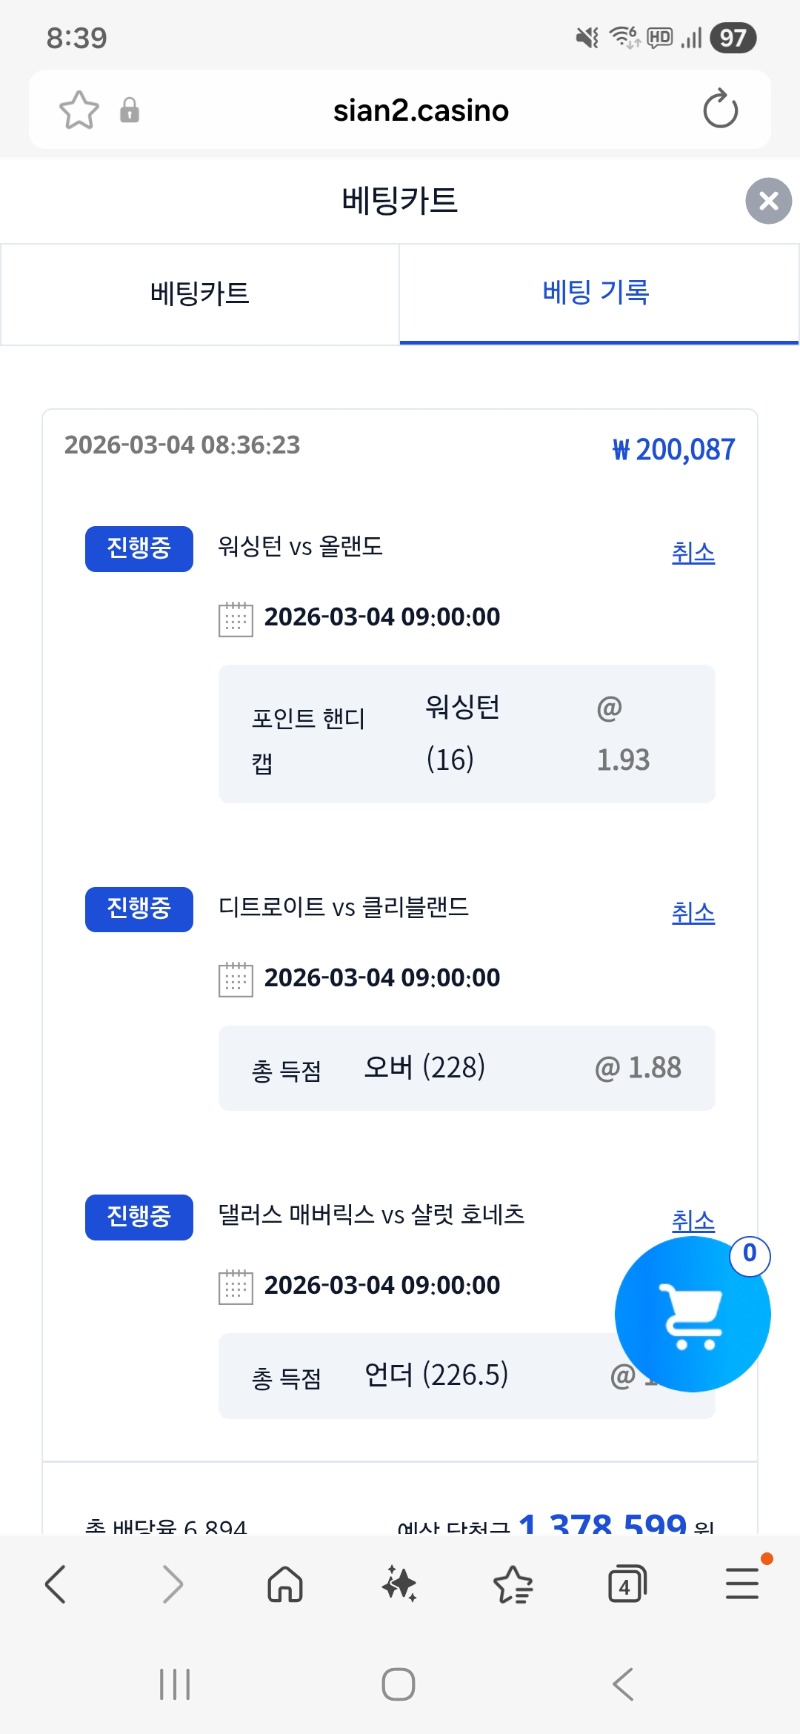Tap the site security lock icon
This screenshot has width=800, height=1734.
(129, 110)
